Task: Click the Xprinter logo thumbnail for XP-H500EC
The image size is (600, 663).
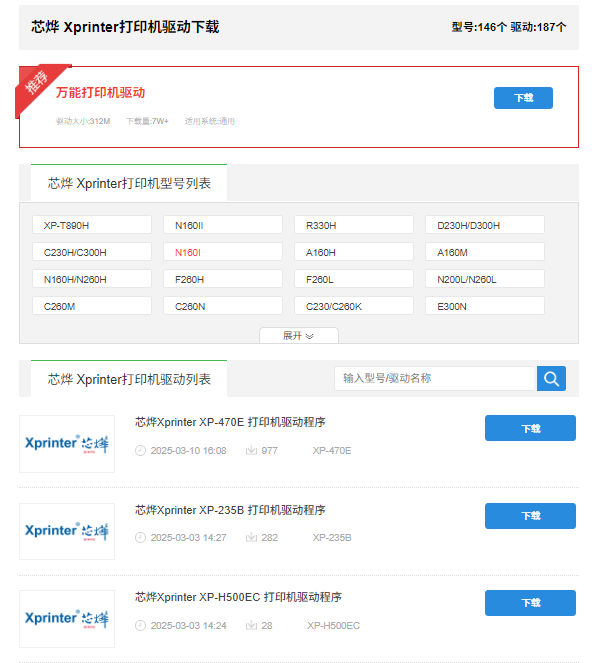Action: tap(67, 619)
